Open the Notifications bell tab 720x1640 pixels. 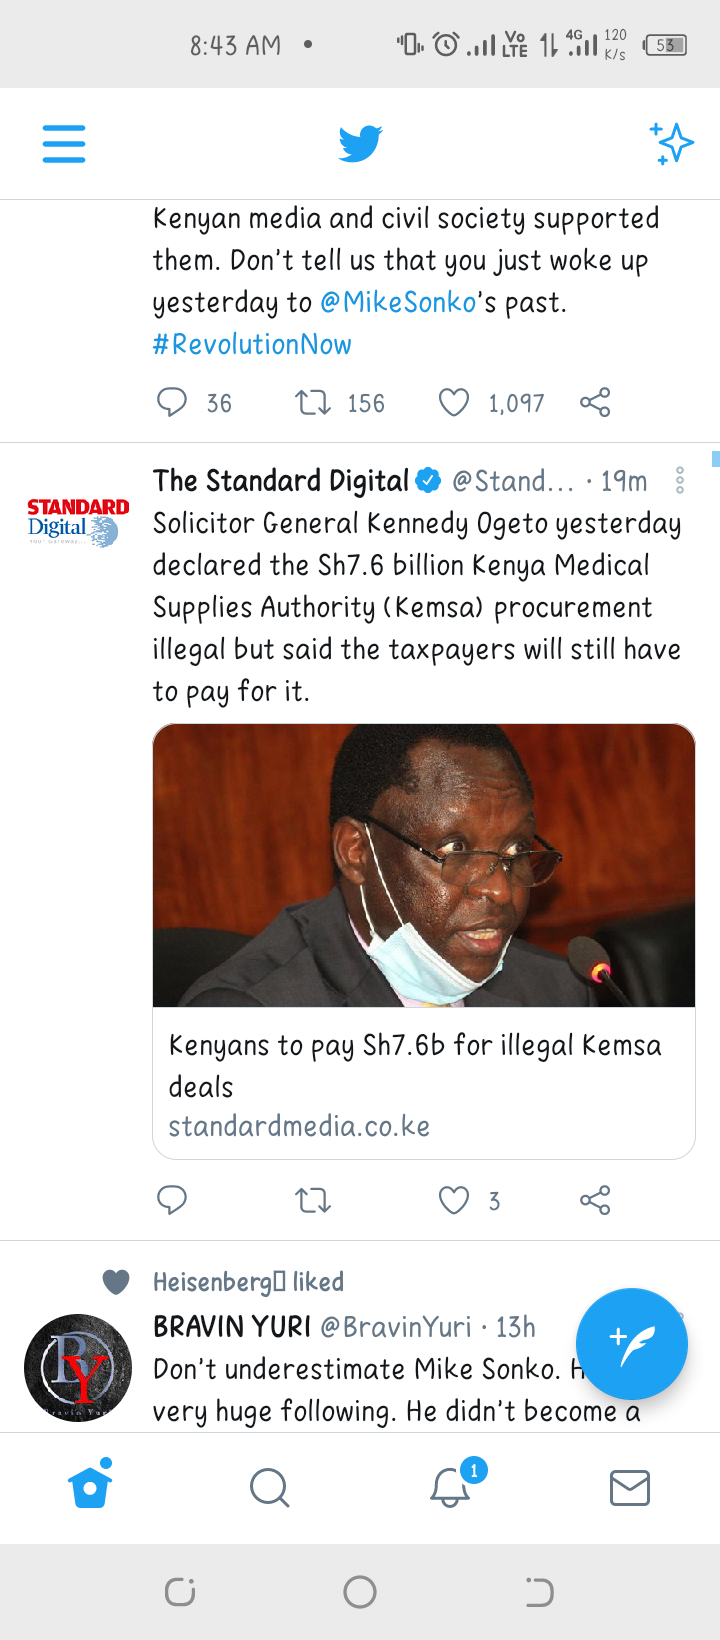[x=452, y=1486]
